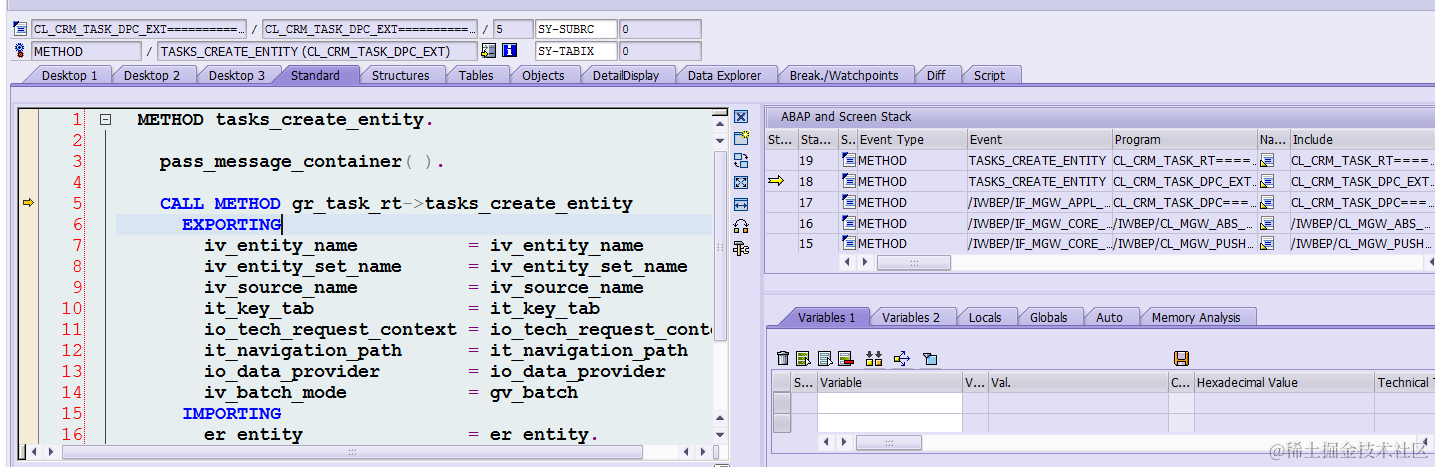
Task: Click the blue info icon near SY-TABIX
Action: pos(509,51)
